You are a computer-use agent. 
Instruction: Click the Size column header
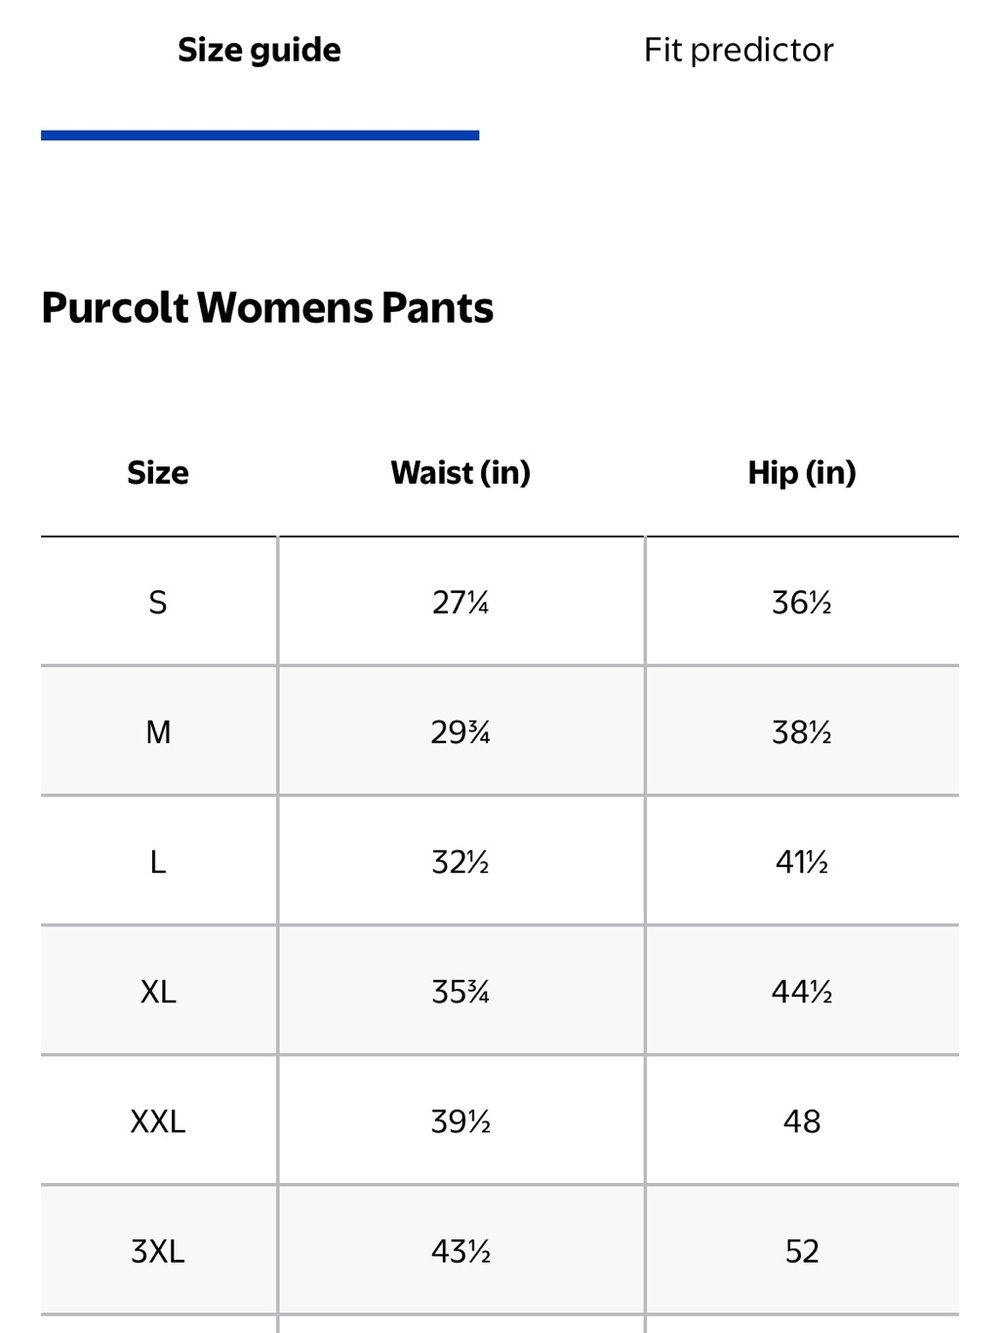158,472
